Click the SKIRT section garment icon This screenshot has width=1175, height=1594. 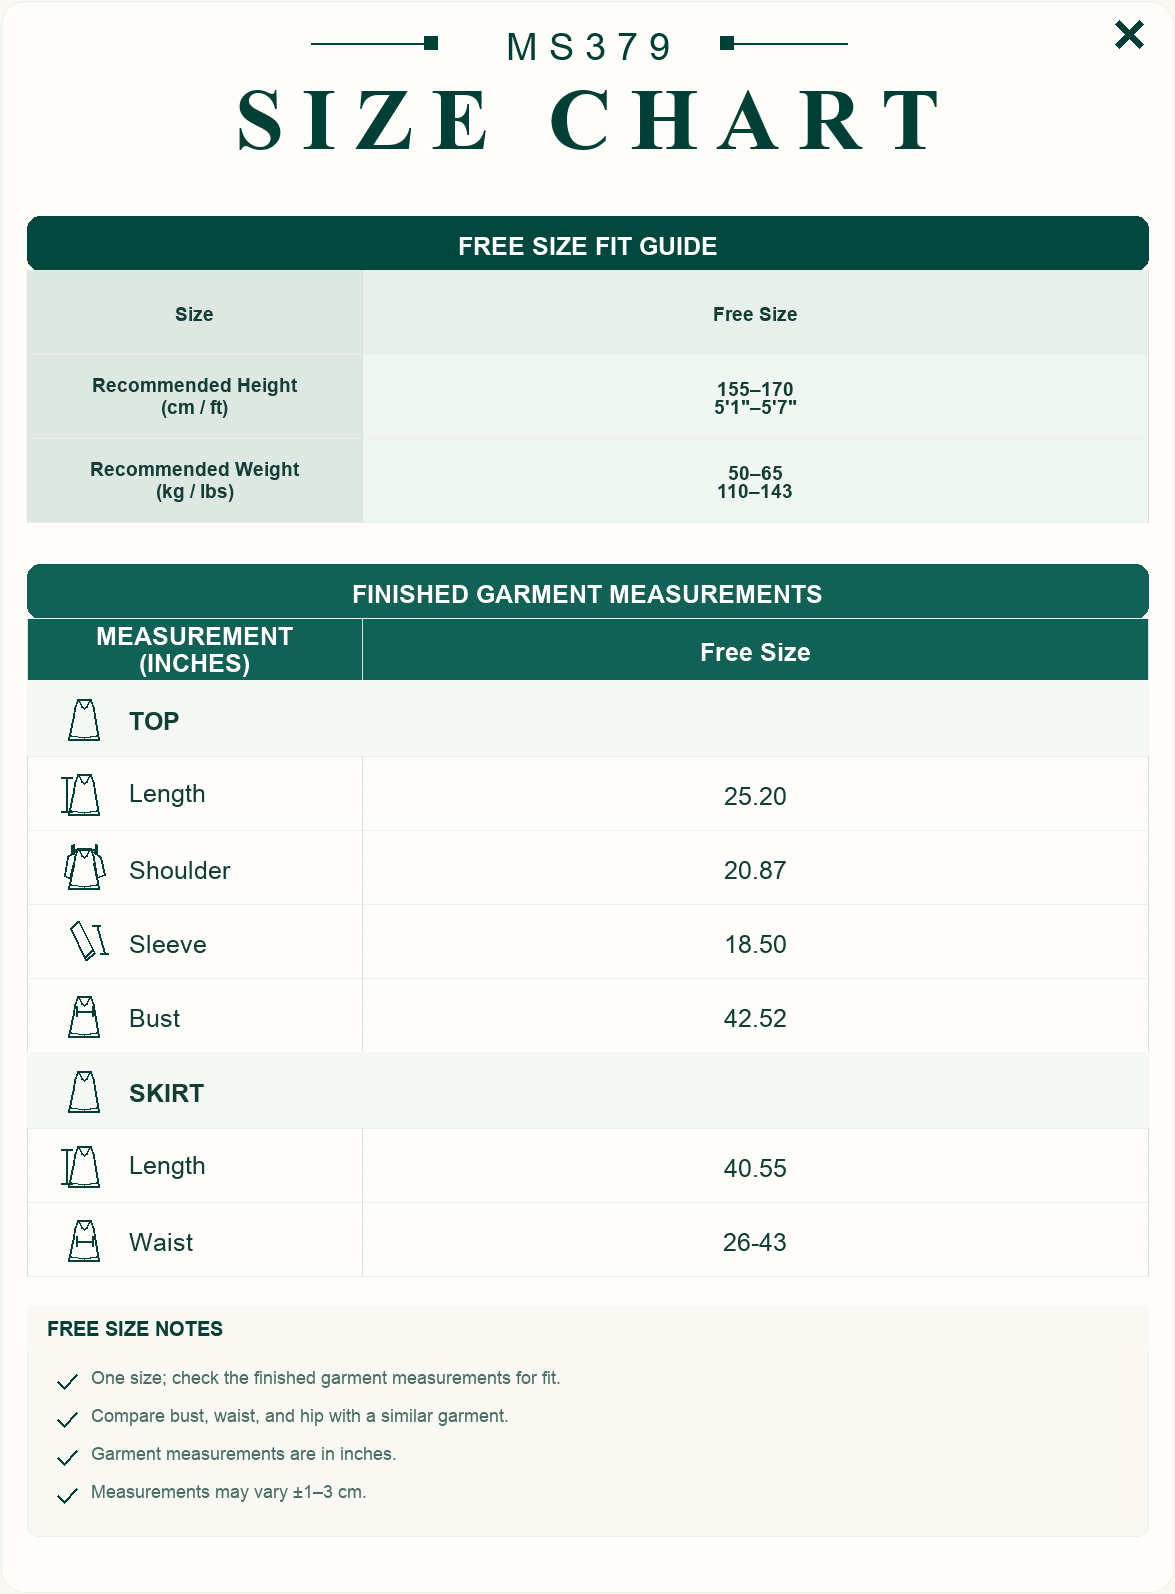[84, 1092]
